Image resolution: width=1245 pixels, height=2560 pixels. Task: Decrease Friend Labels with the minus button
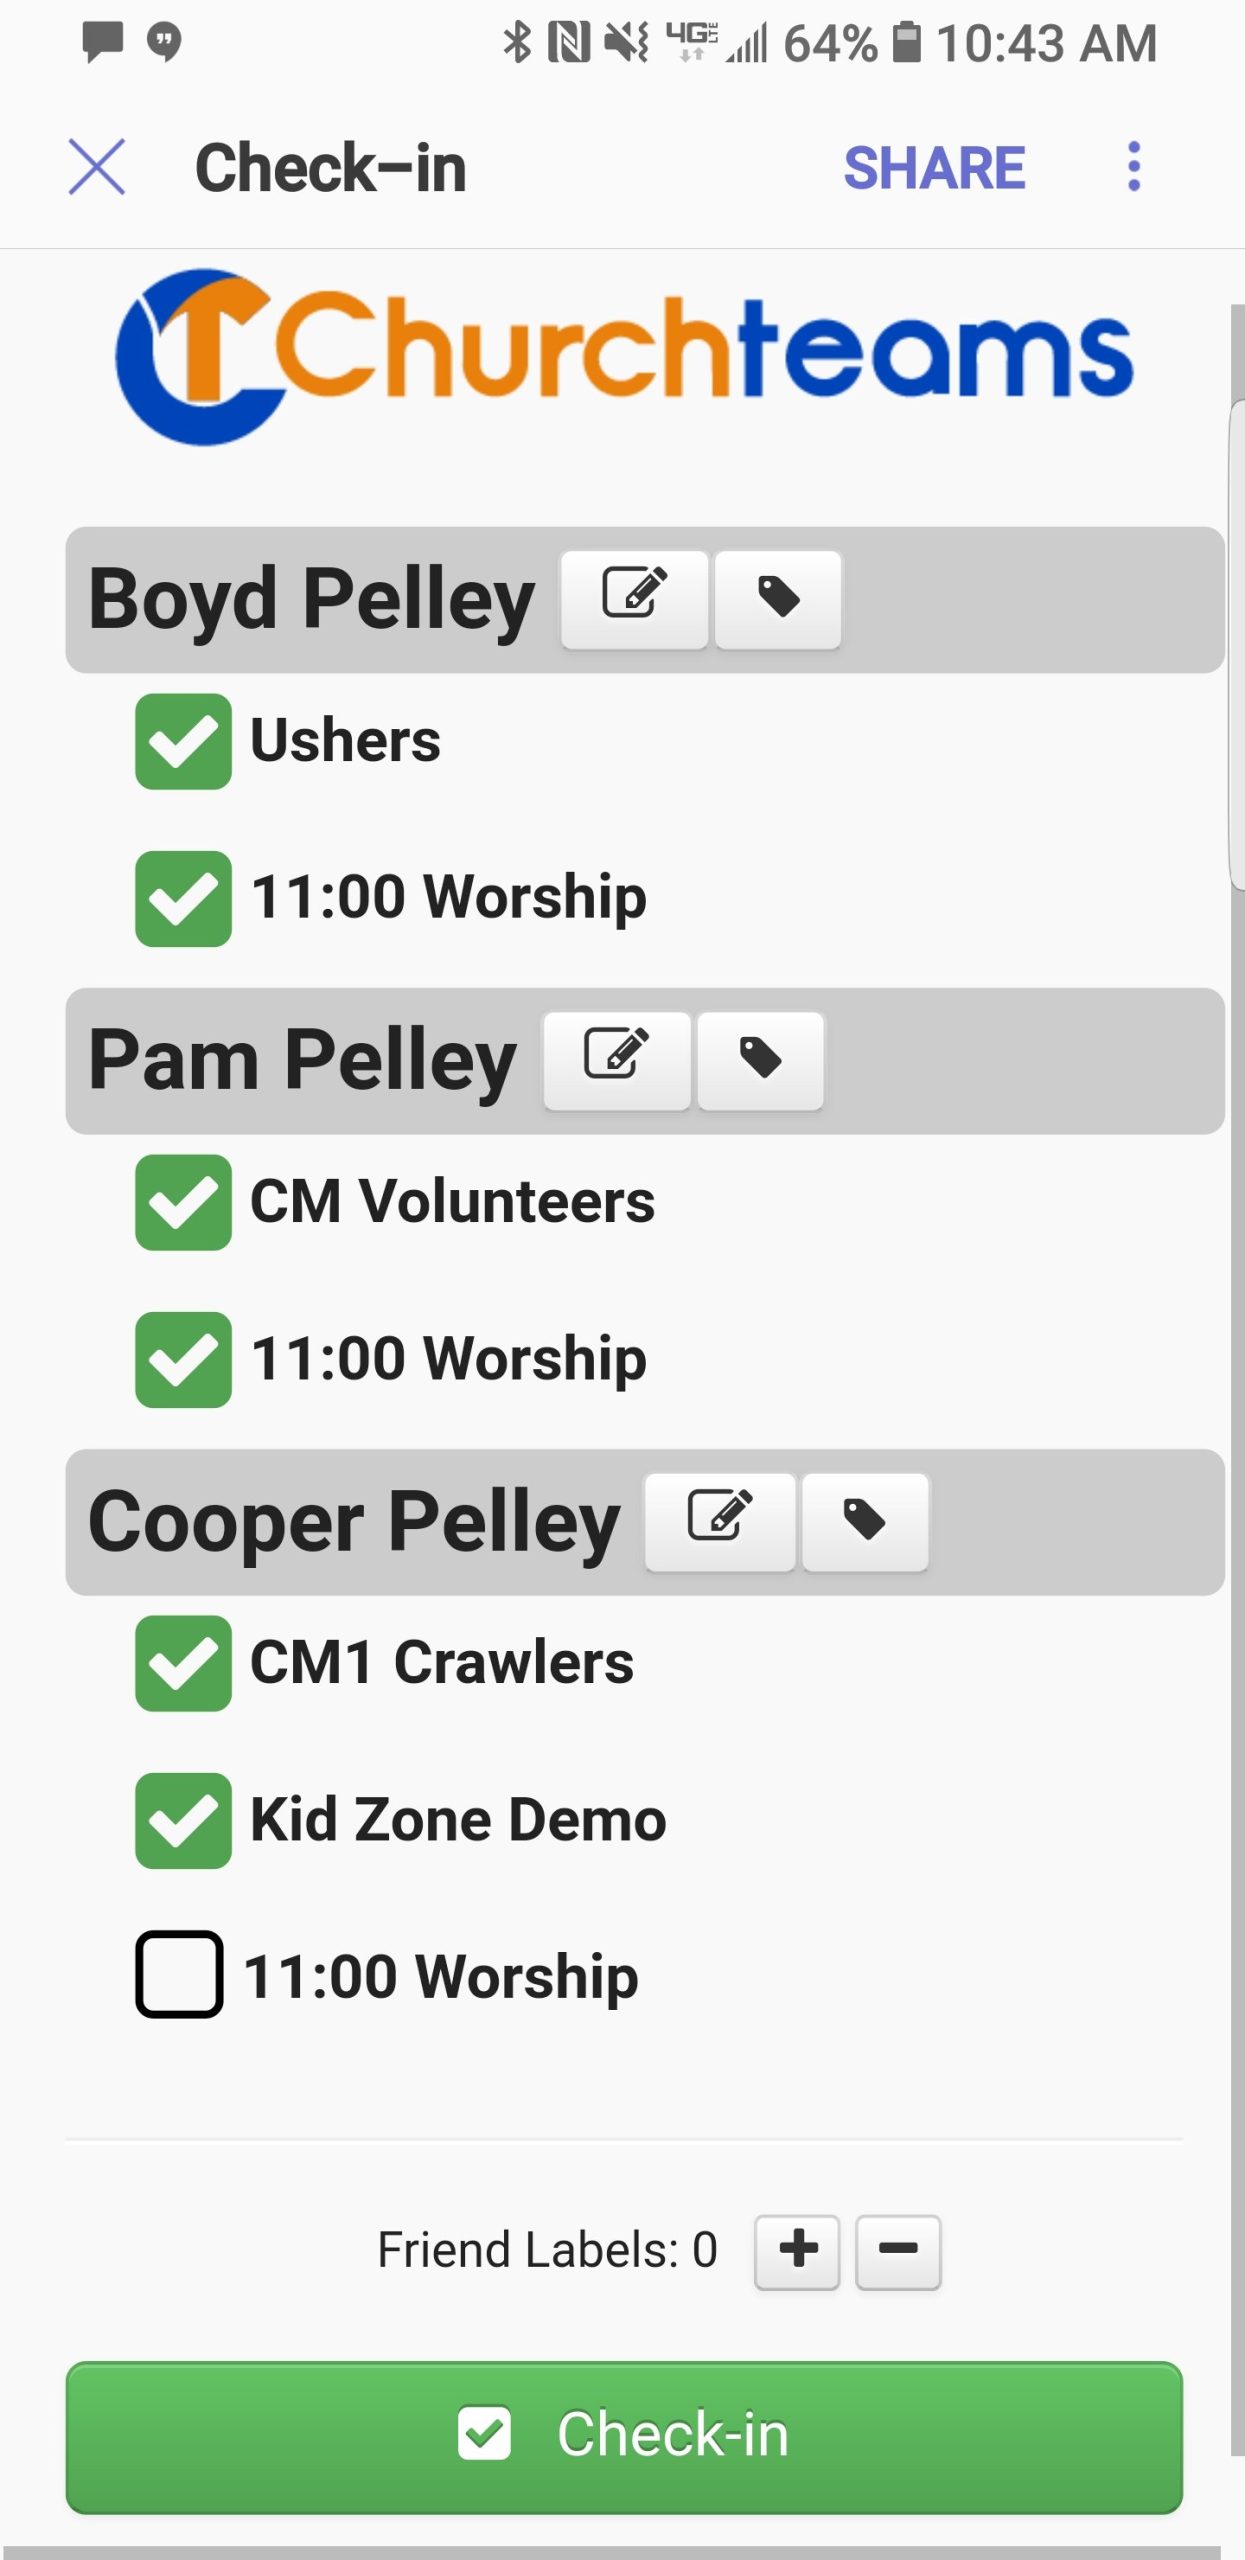(x=898, y=2251)
